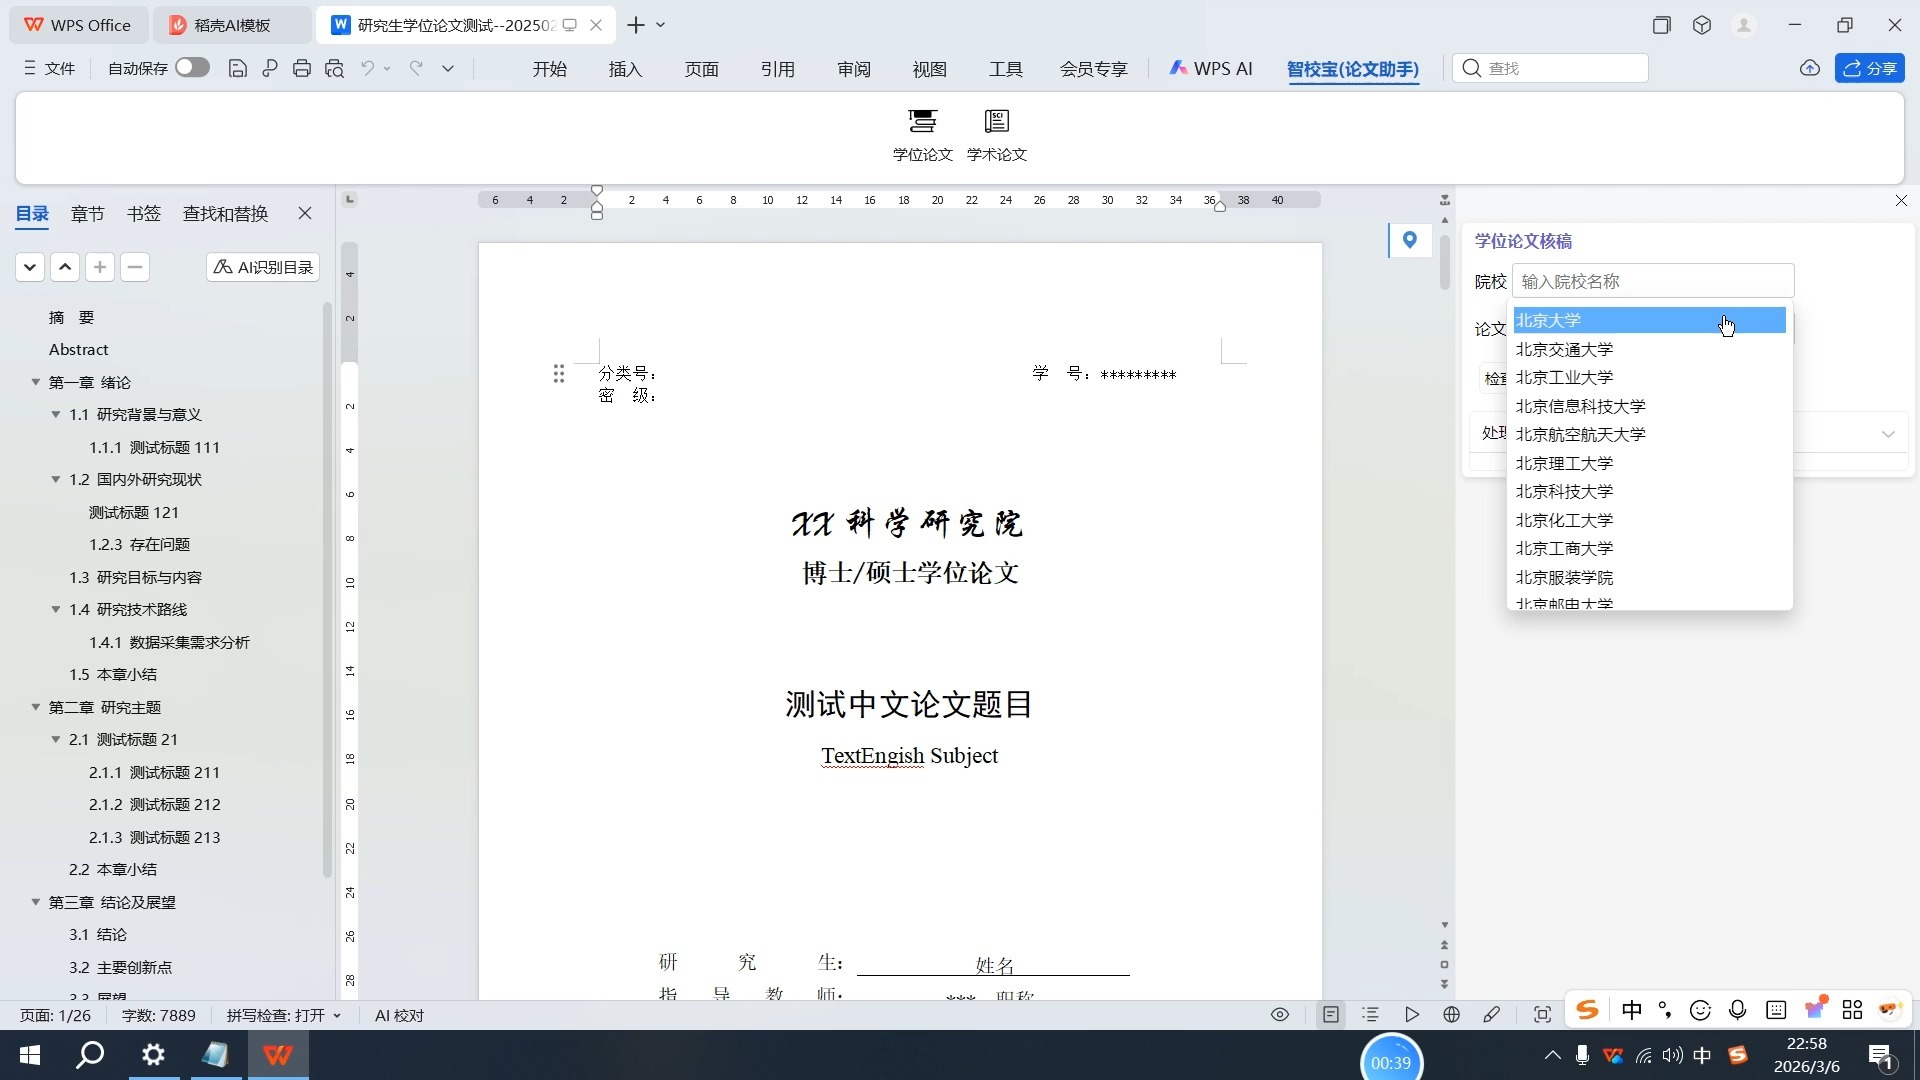Screen dimensions: 1920x1080
Task: Click the print icon in quick toolbar
Action: (302, 69)
